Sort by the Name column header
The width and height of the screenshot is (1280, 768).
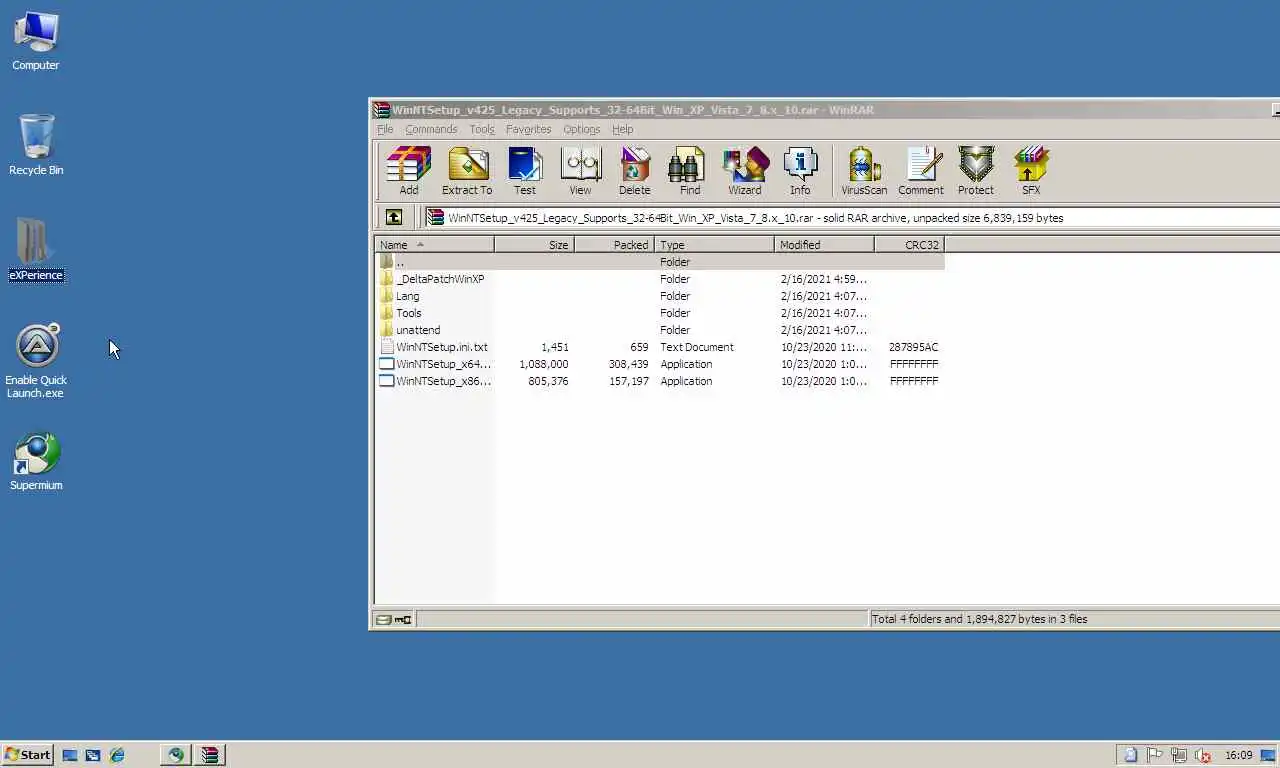pos(434,245)
